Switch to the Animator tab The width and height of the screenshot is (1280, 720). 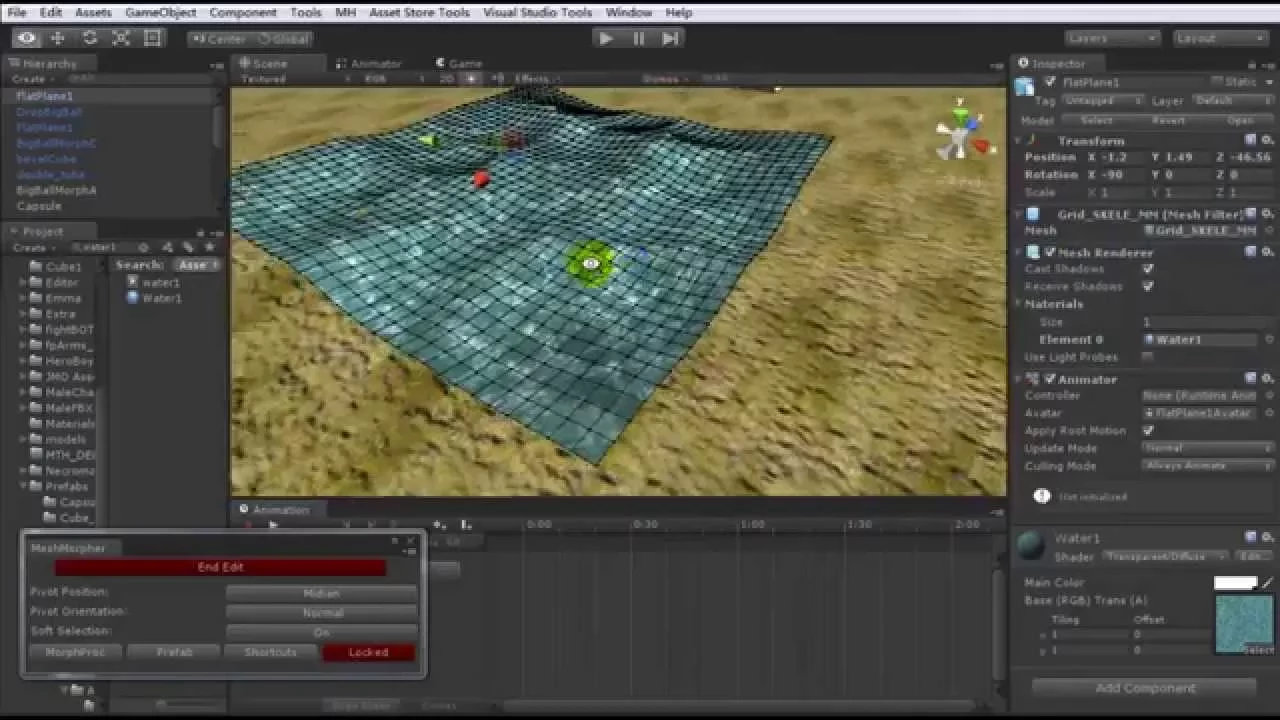coord(369,63)
